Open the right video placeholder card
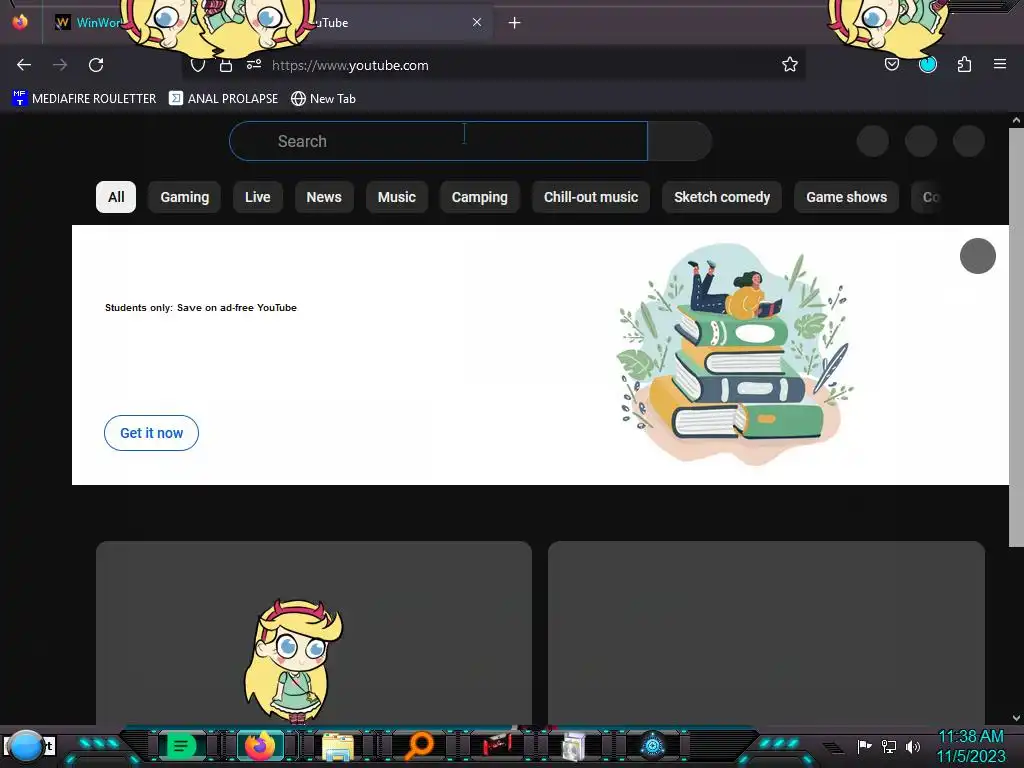1024x768 pixels. (766, 632)
